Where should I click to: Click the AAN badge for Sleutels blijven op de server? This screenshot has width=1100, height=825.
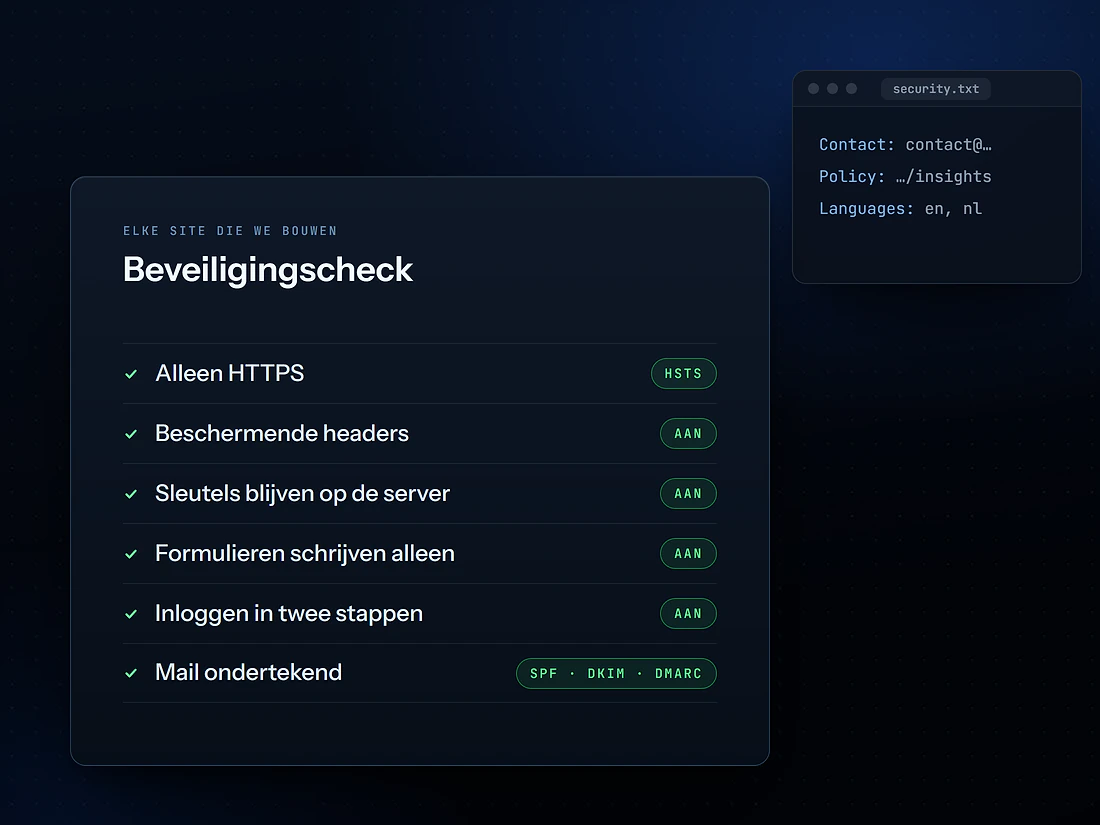coord(688,493)
